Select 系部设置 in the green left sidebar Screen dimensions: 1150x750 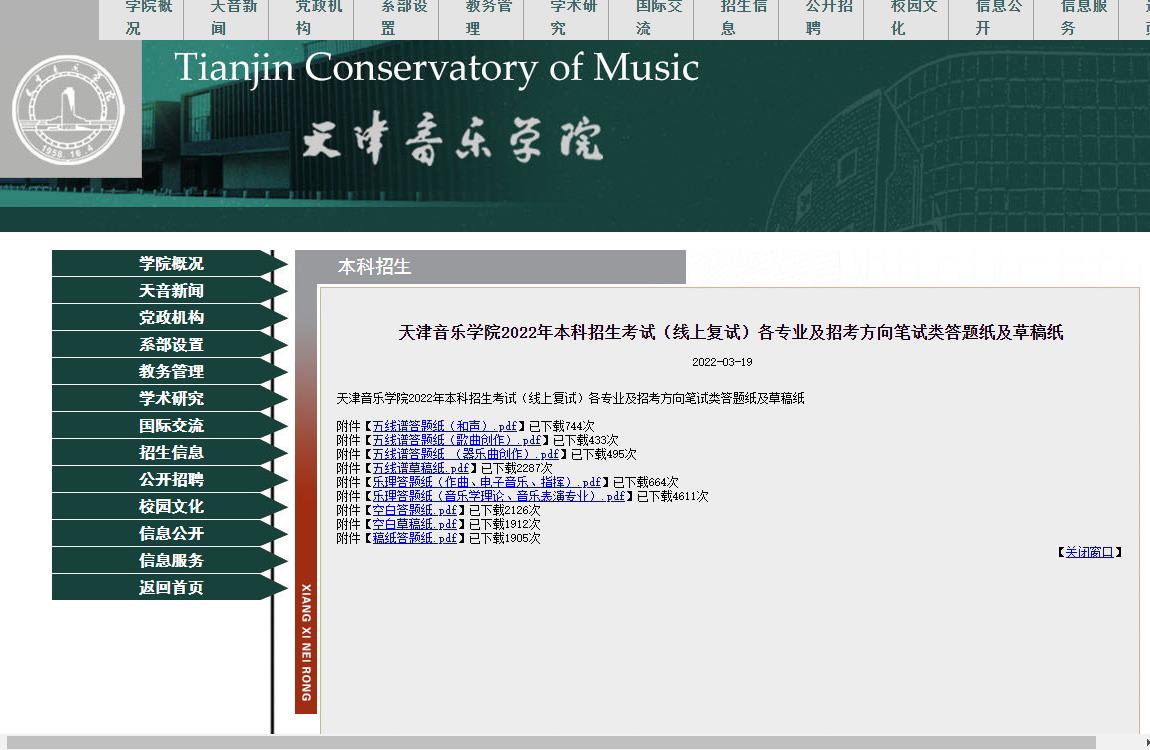170,345
